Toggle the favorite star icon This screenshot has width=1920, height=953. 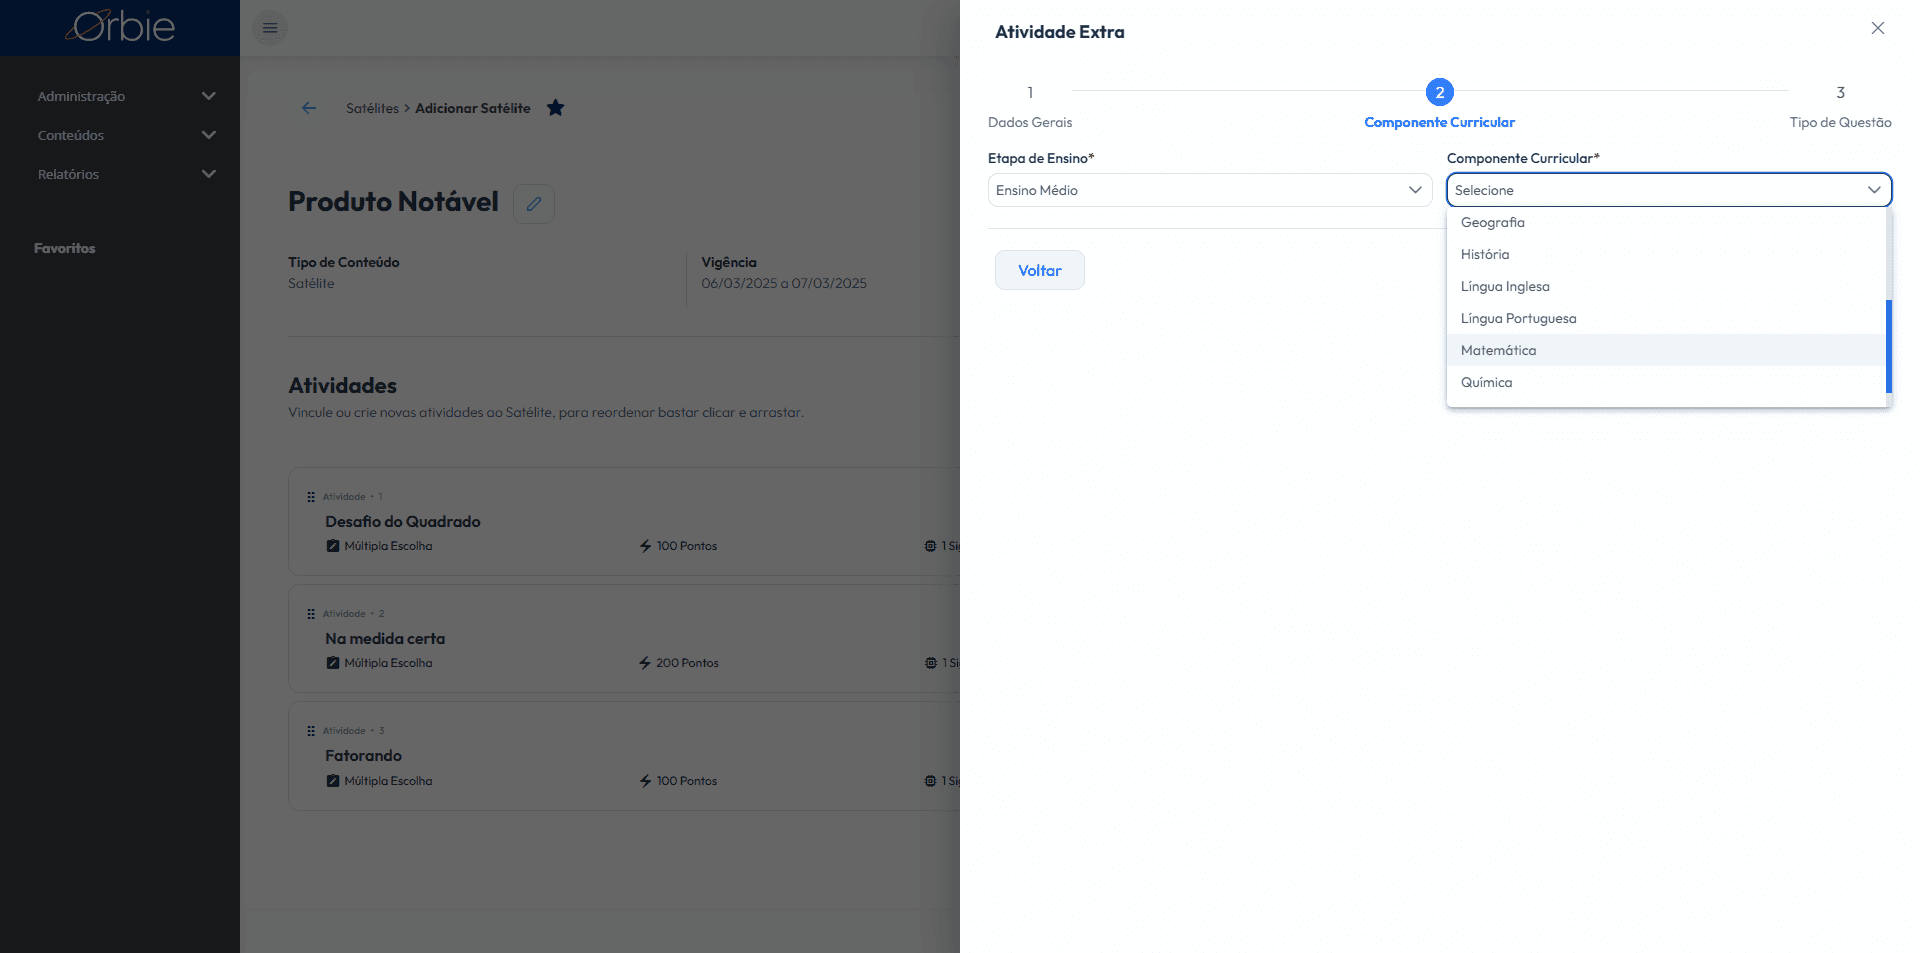click(556, 108)
